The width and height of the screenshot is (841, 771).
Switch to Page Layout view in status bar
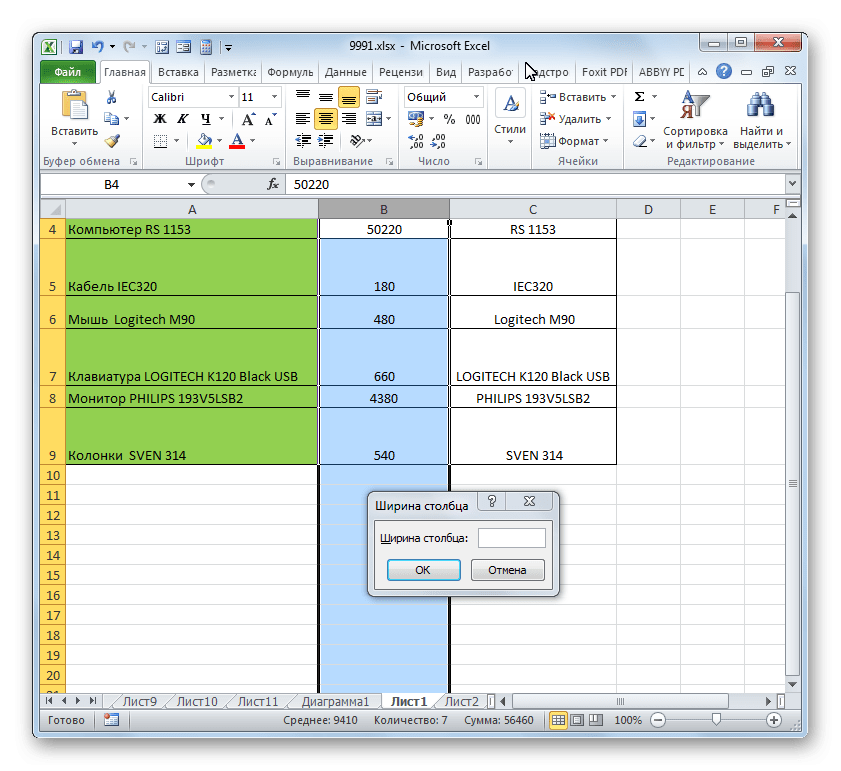click(x=577, y=720)
